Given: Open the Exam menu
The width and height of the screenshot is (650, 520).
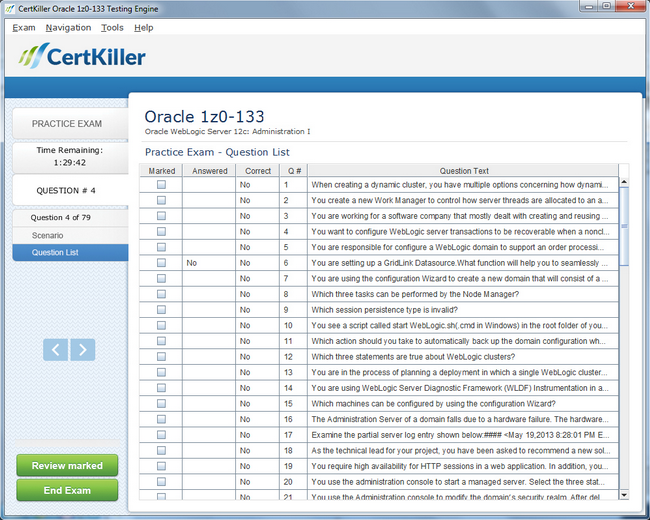Looking at the screenshot, I should point(24,28).
